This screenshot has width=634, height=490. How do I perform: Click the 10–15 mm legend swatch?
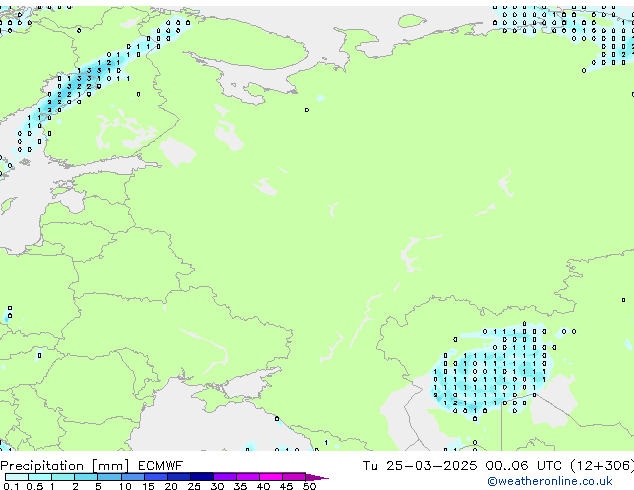[133, 477]
